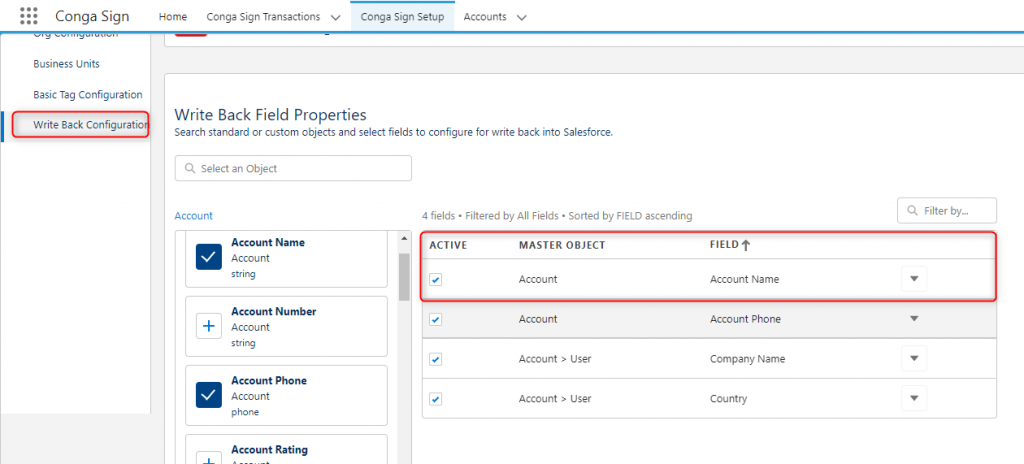Click Account > User in Country row
The image size is (1024, 464).
pyautogui.click(x=555, y=399)
